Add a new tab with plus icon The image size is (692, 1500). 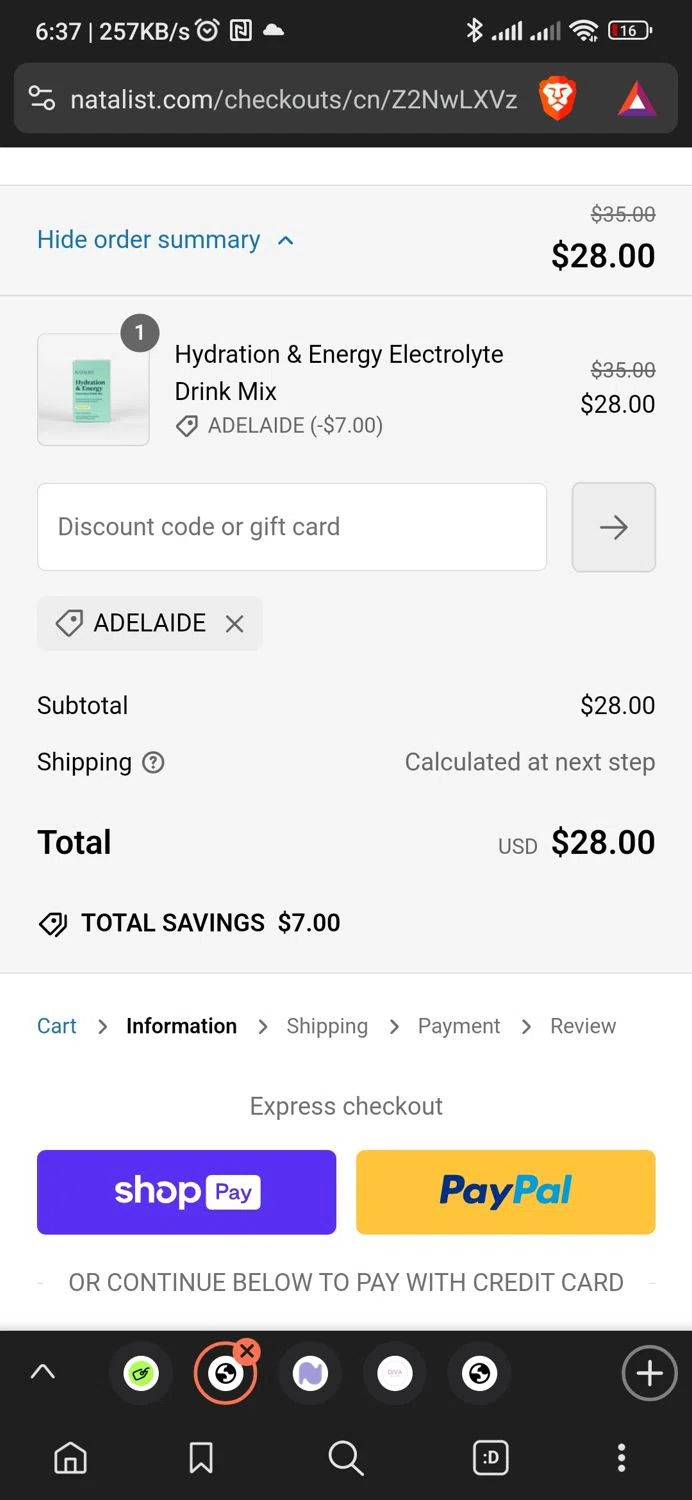pyautogui.click(x=649, y=1374)
